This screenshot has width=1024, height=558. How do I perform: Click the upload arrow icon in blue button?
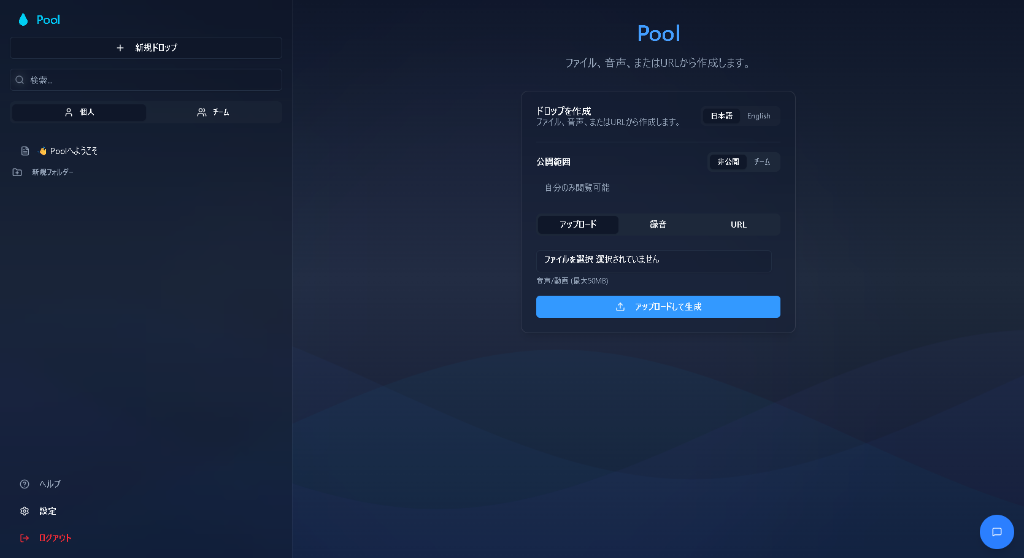tap(620, 307)
